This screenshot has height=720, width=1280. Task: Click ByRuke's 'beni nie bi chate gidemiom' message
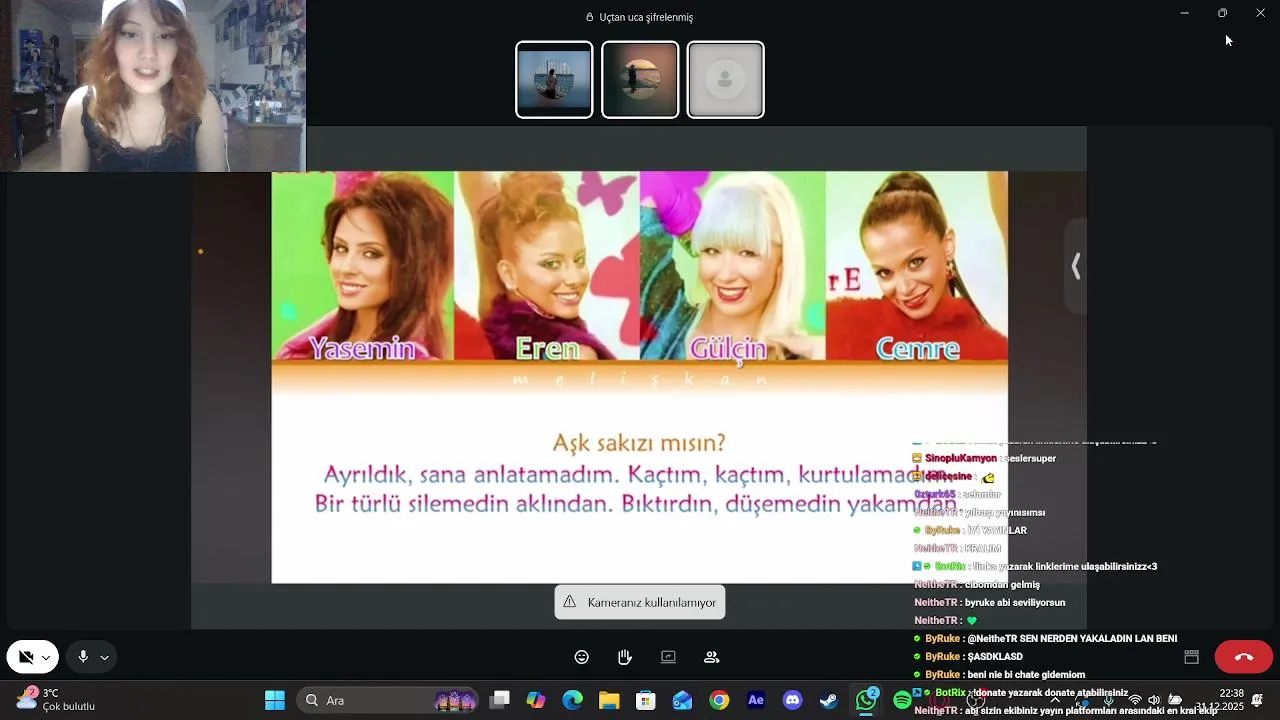point(999,675)
